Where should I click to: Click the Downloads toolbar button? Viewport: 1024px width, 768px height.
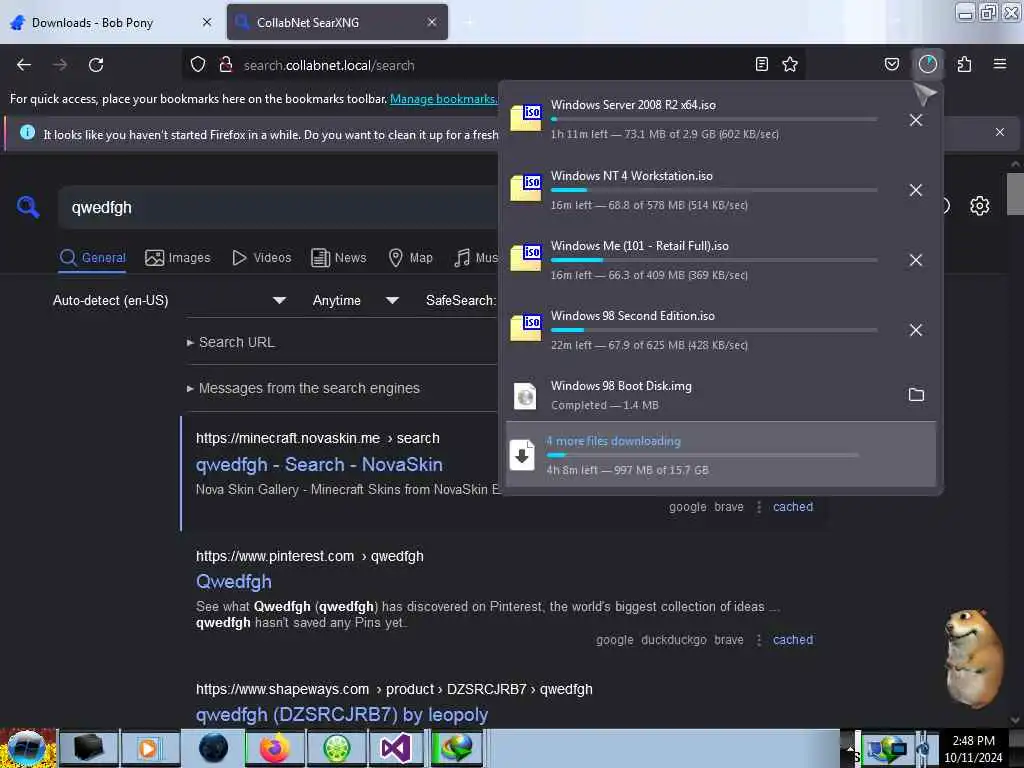(x=928, y=64)
